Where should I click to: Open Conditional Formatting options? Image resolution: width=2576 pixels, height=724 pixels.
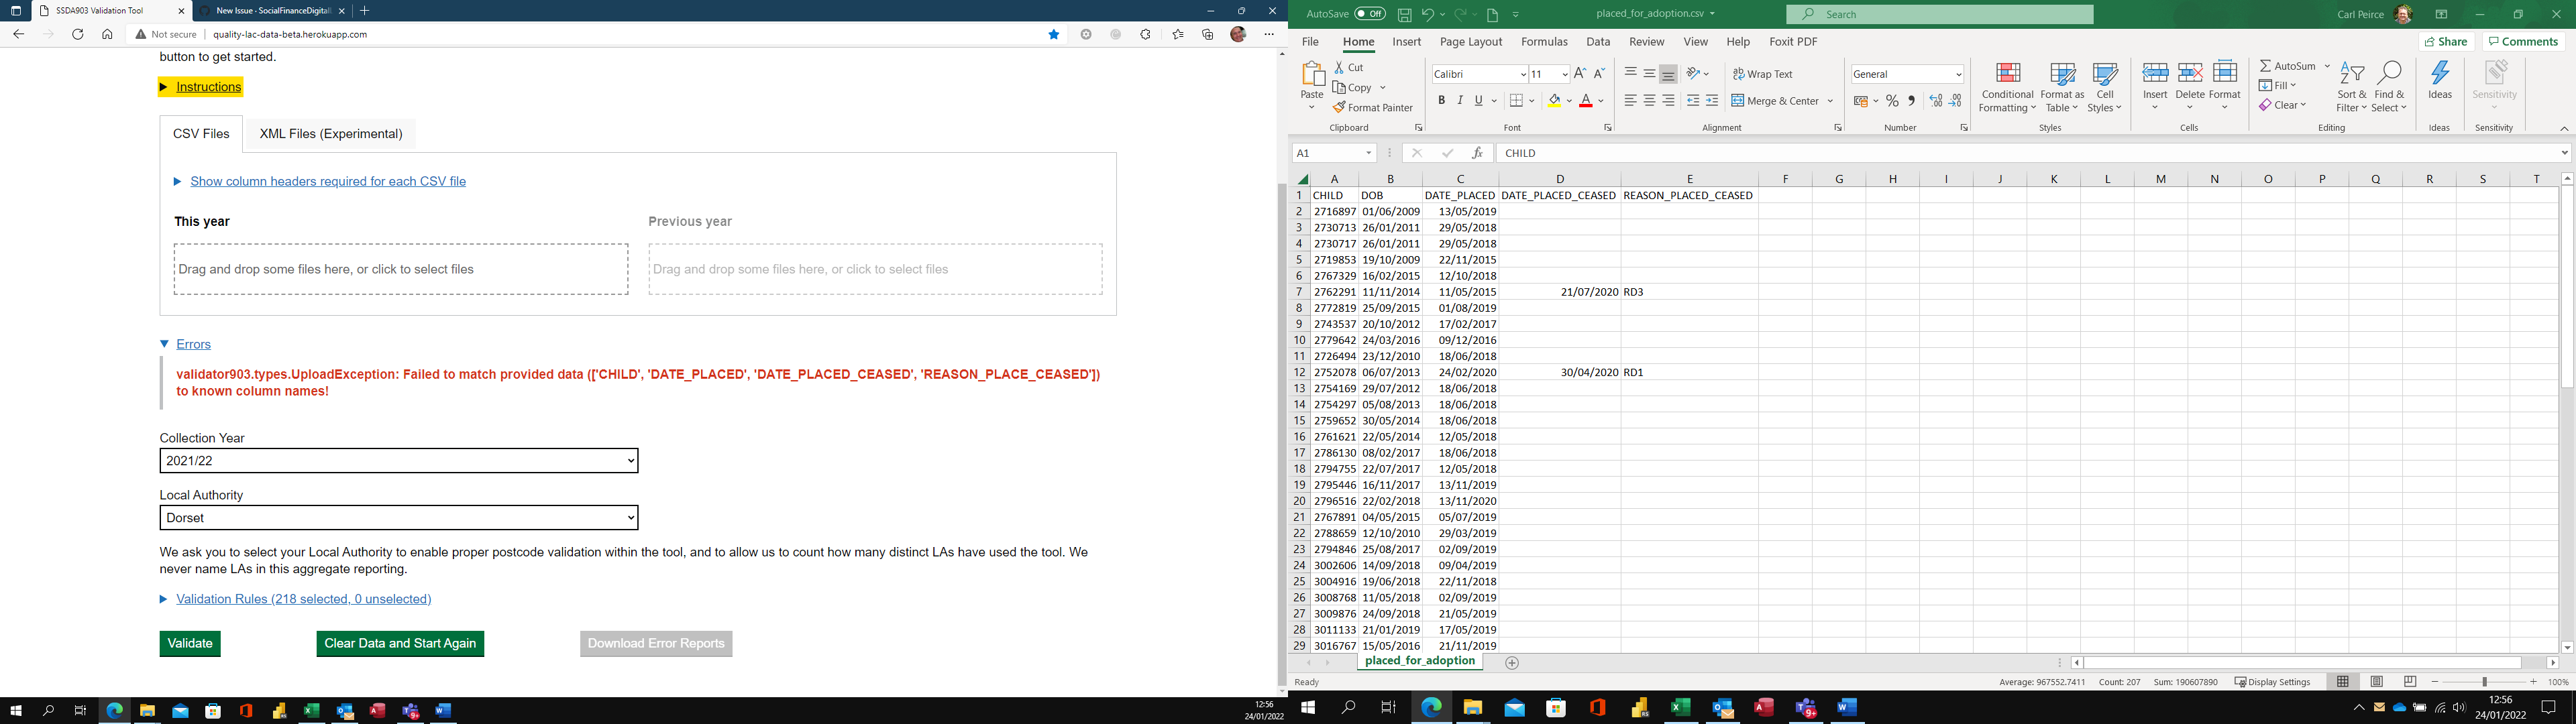pos(2006,89)
